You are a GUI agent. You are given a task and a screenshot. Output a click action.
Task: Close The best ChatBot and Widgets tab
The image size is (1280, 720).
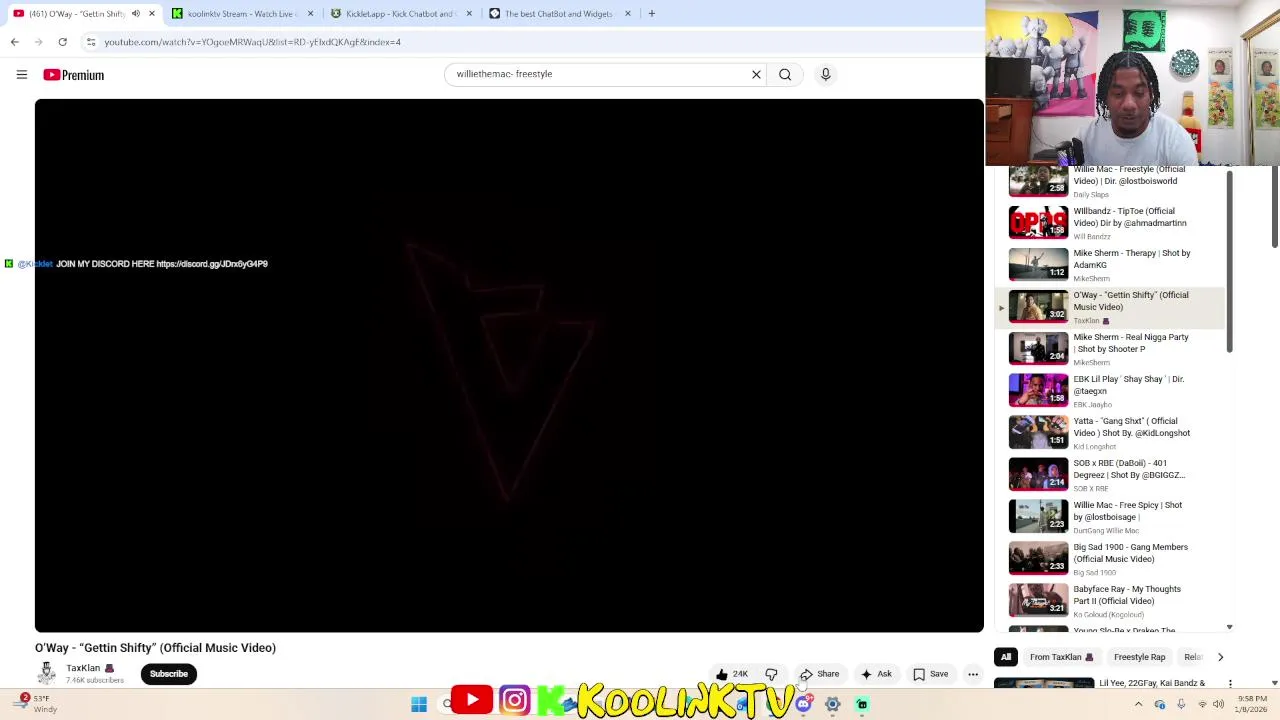(628, 14)
